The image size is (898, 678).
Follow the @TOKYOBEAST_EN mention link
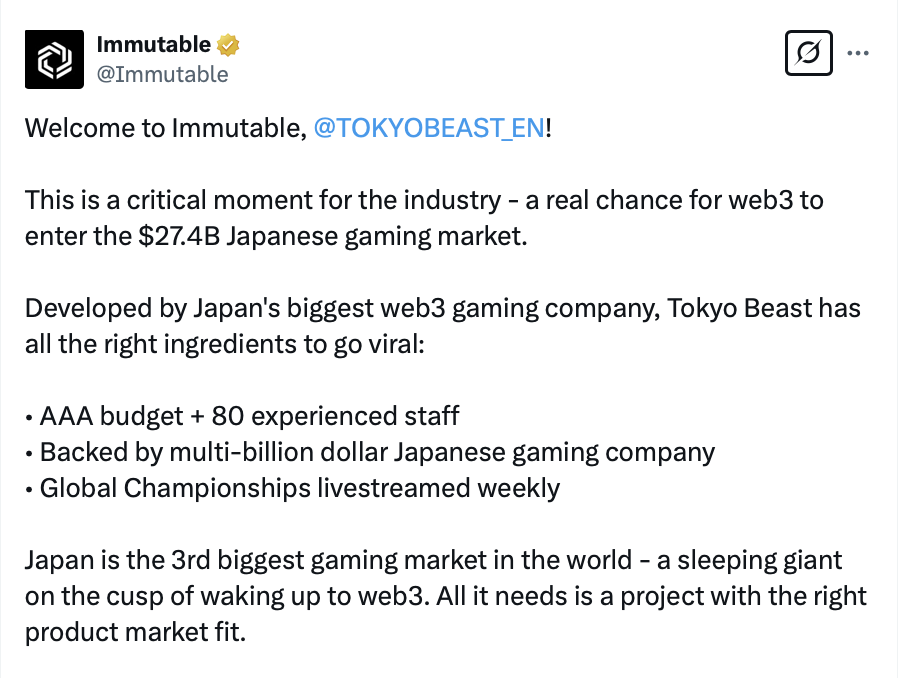coord(429,130)
